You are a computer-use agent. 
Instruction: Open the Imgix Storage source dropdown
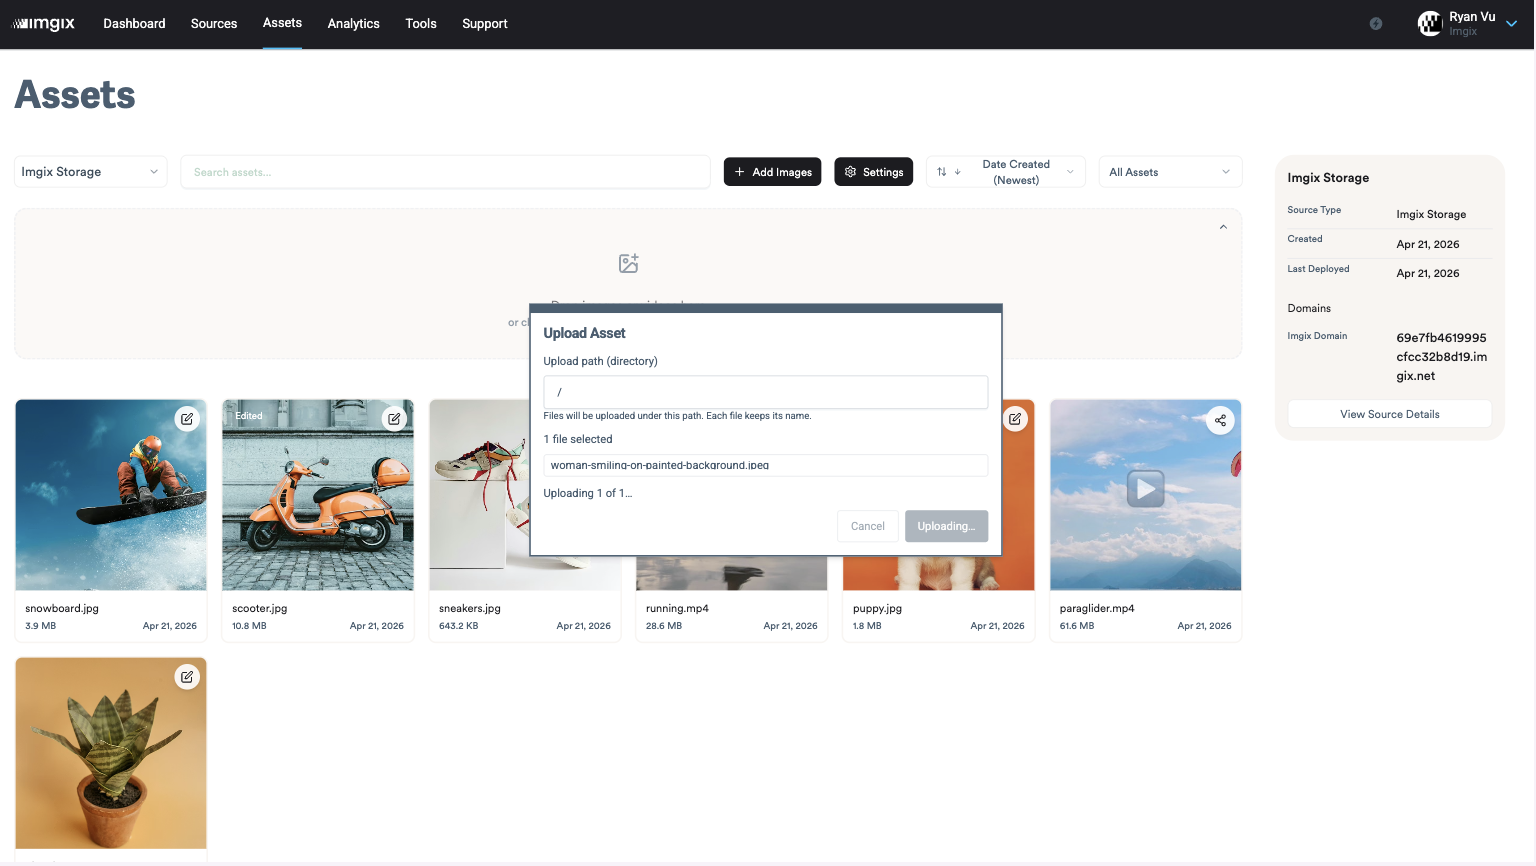pos(90,172)
